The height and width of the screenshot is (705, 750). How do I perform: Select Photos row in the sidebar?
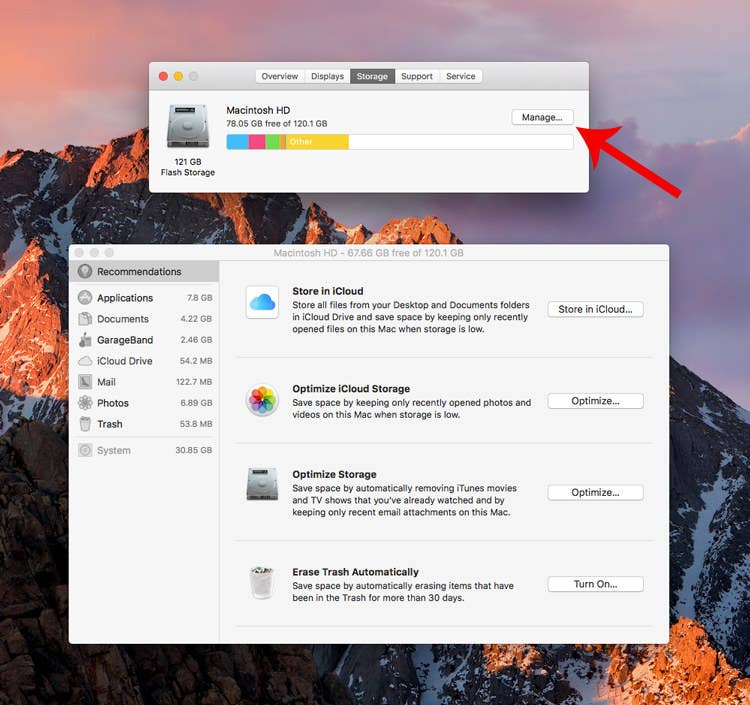144,403
